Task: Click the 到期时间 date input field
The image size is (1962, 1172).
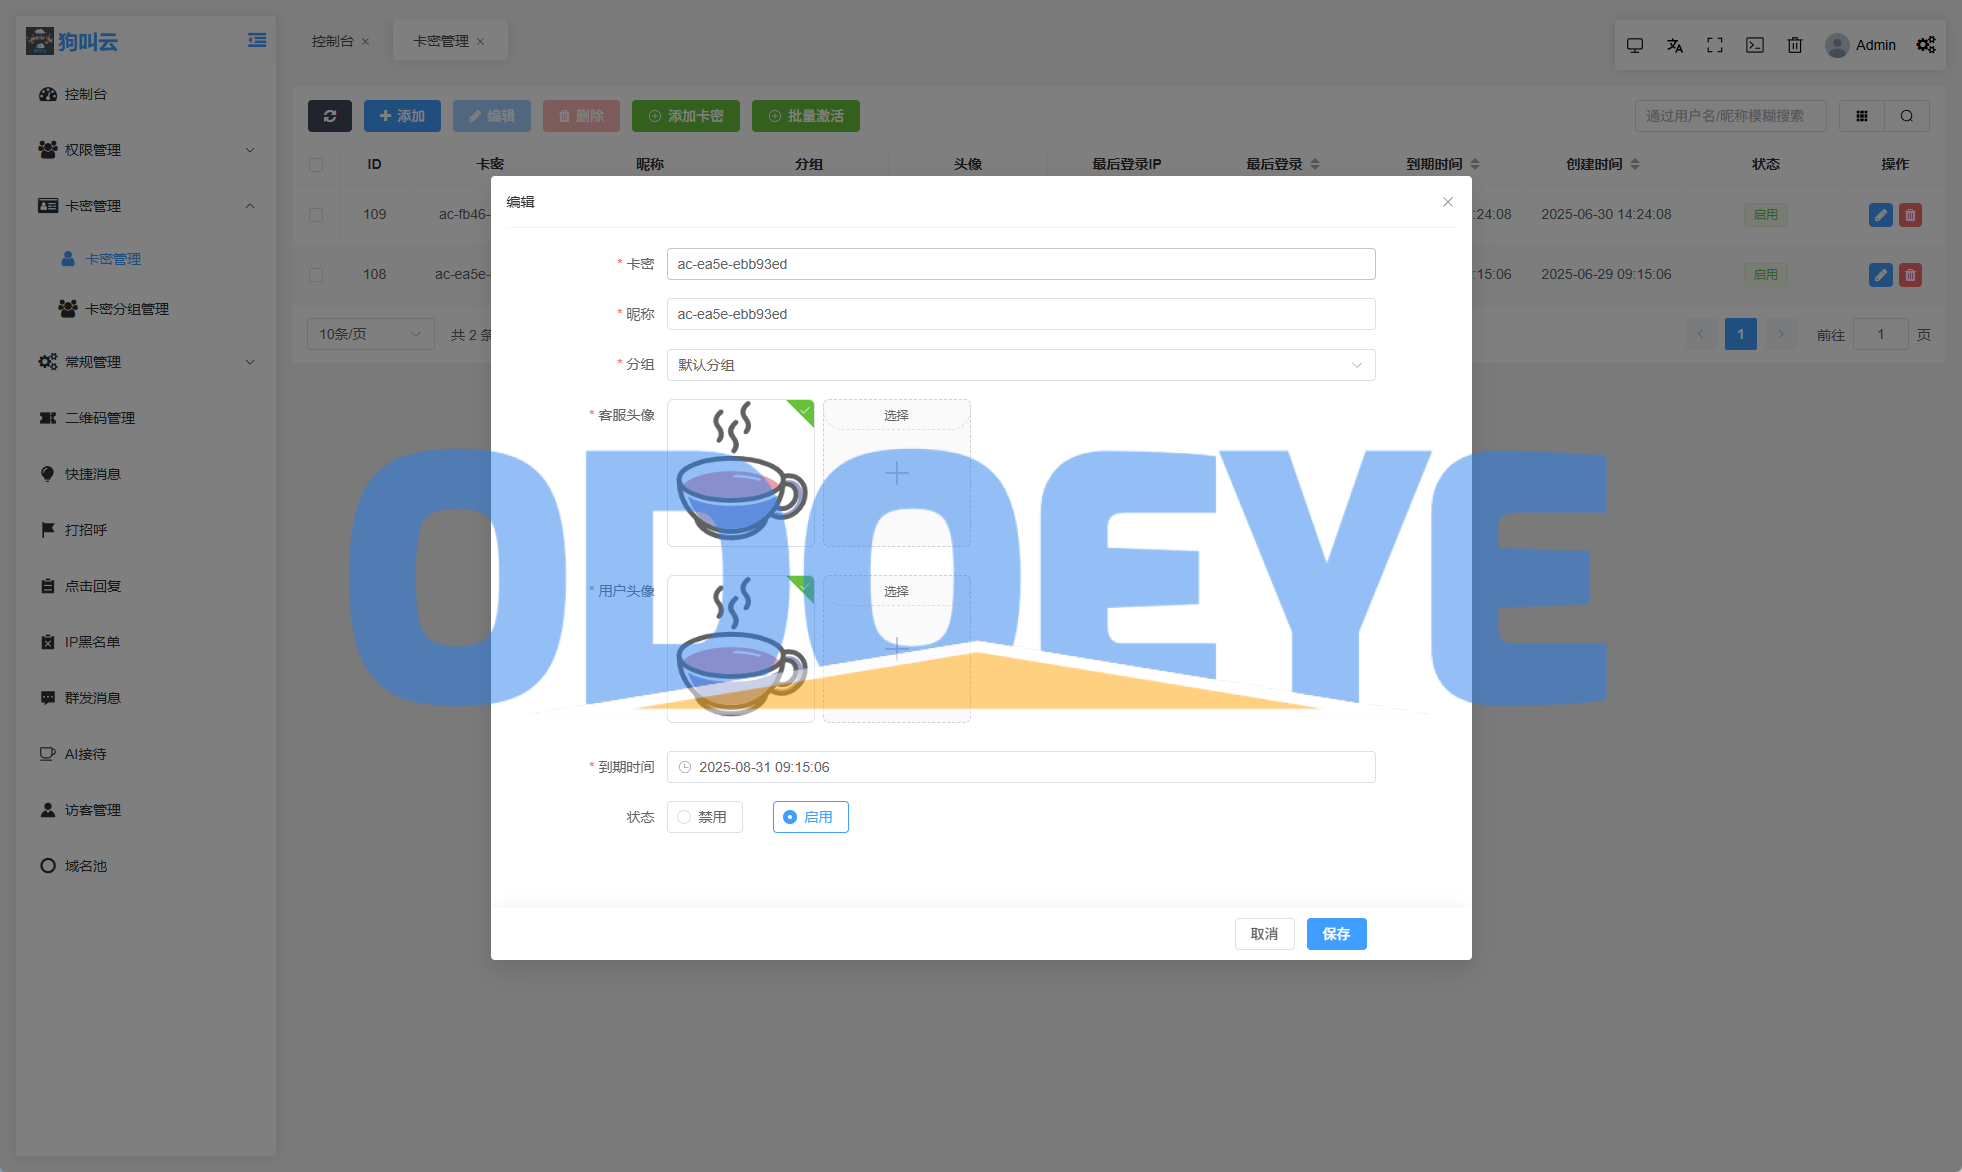Action: pyautogui.click(x=1020, y=767)
